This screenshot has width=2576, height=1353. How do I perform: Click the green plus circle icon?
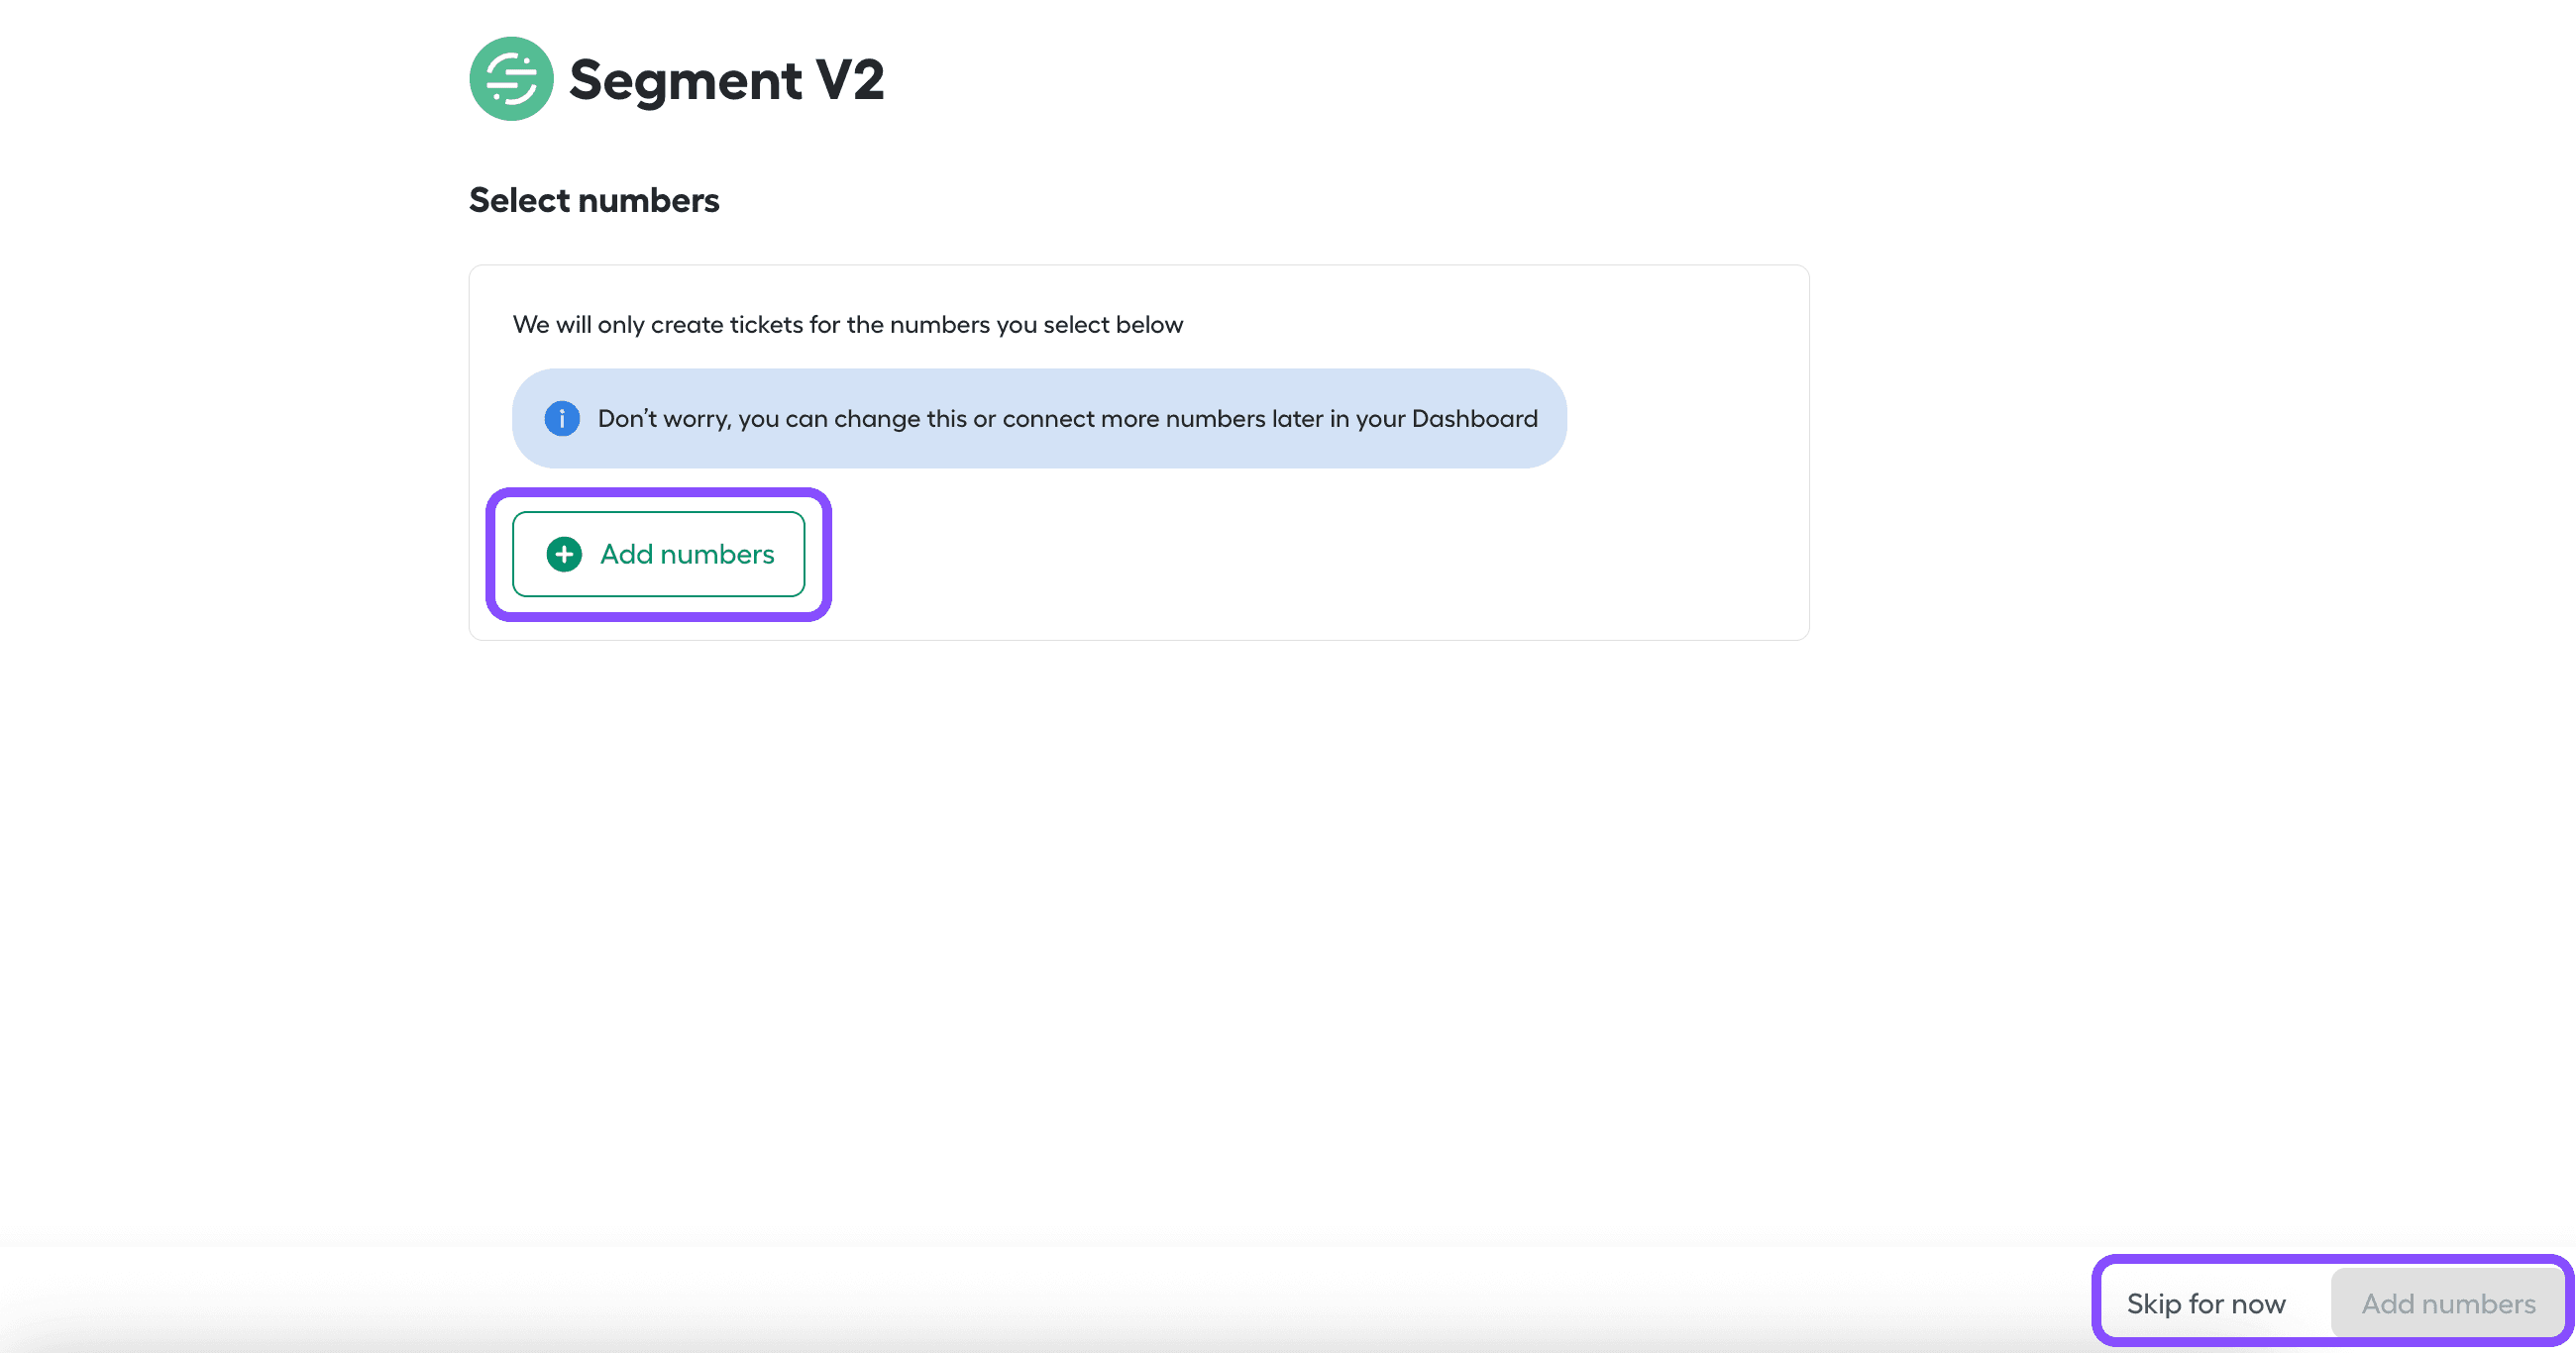pos(564,554)
